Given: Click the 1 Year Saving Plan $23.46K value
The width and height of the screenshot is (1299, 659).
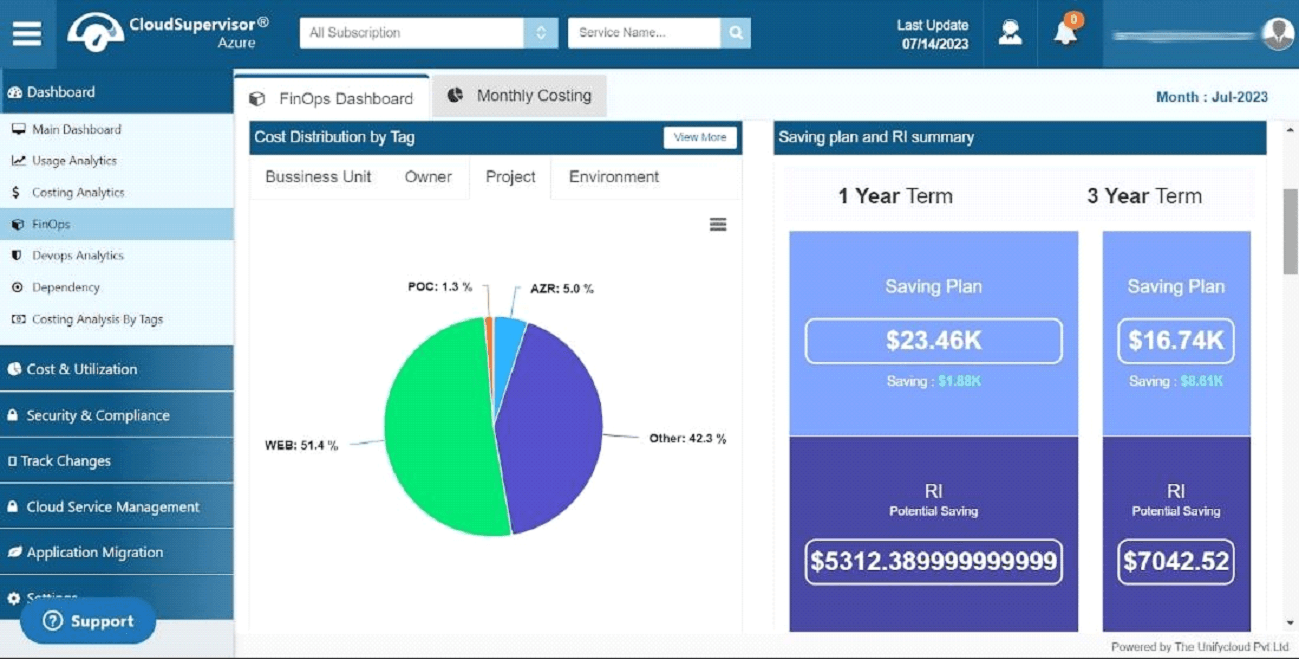Looking at the screenshot, I should 933,341.
